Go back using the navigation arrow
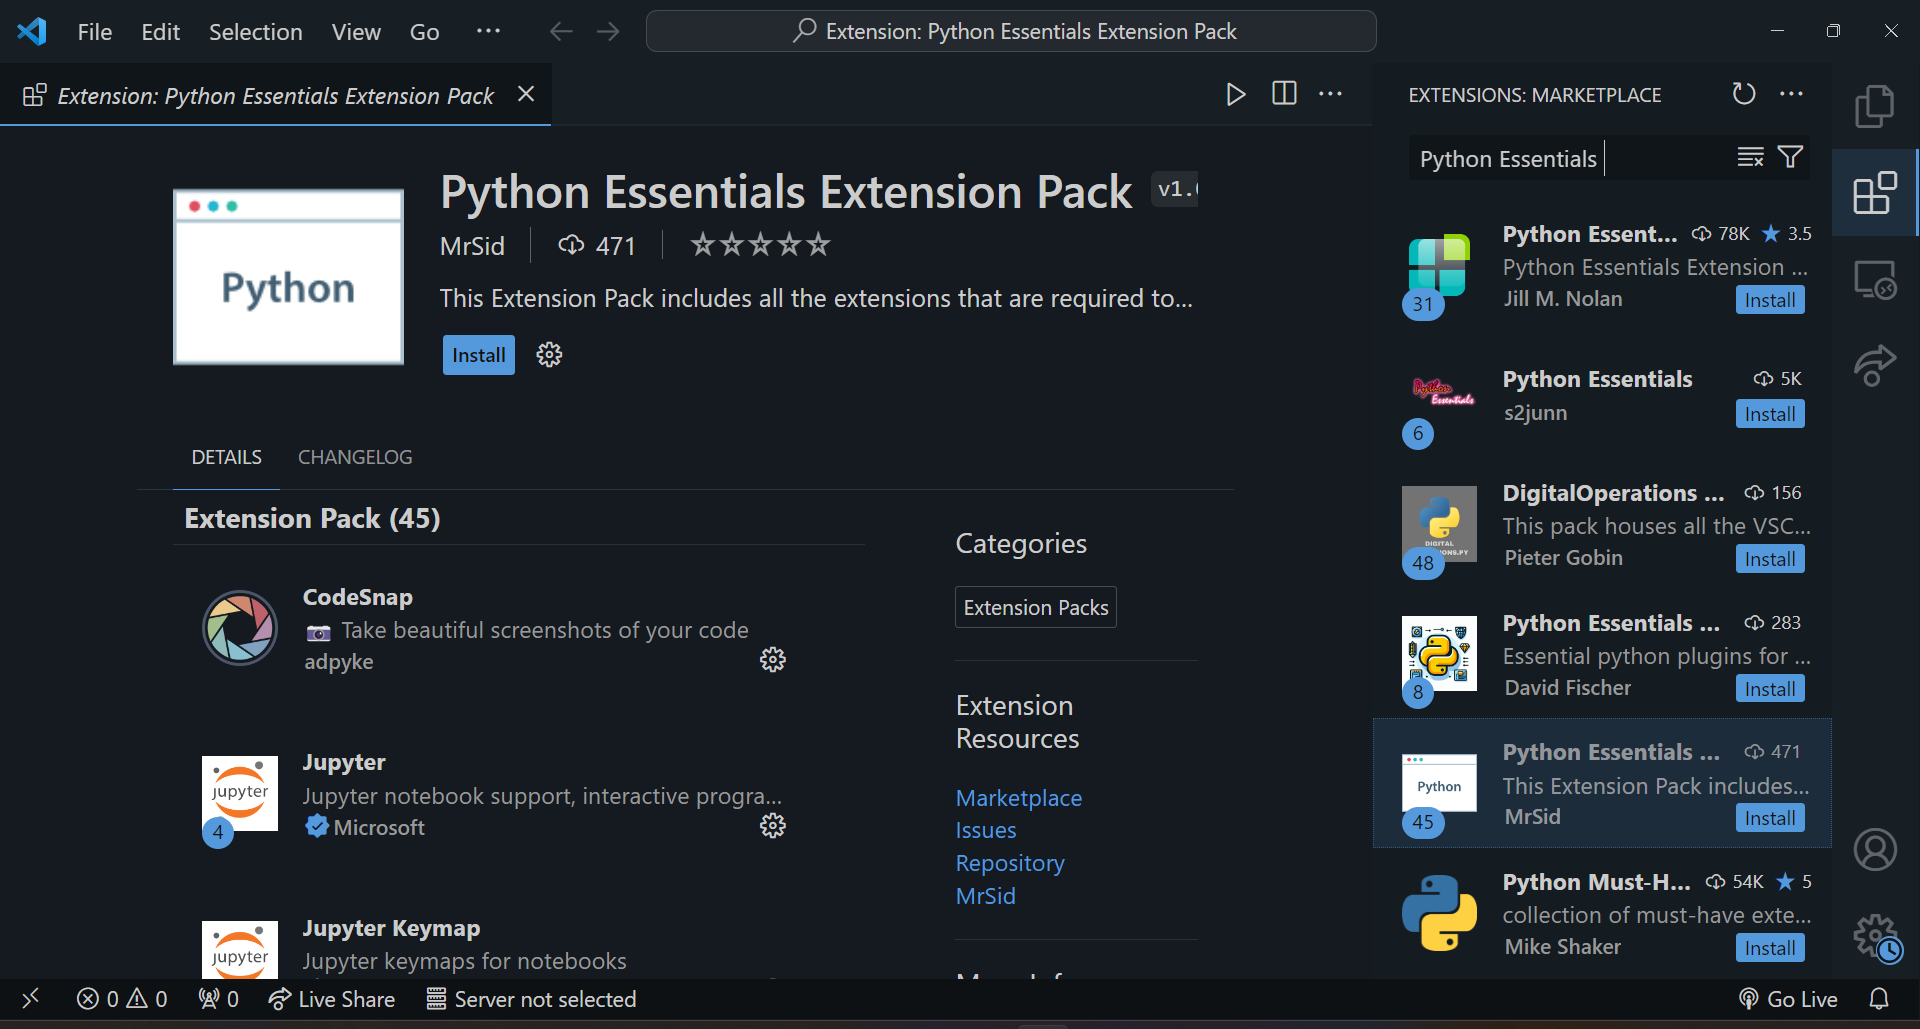 point(561,32)
